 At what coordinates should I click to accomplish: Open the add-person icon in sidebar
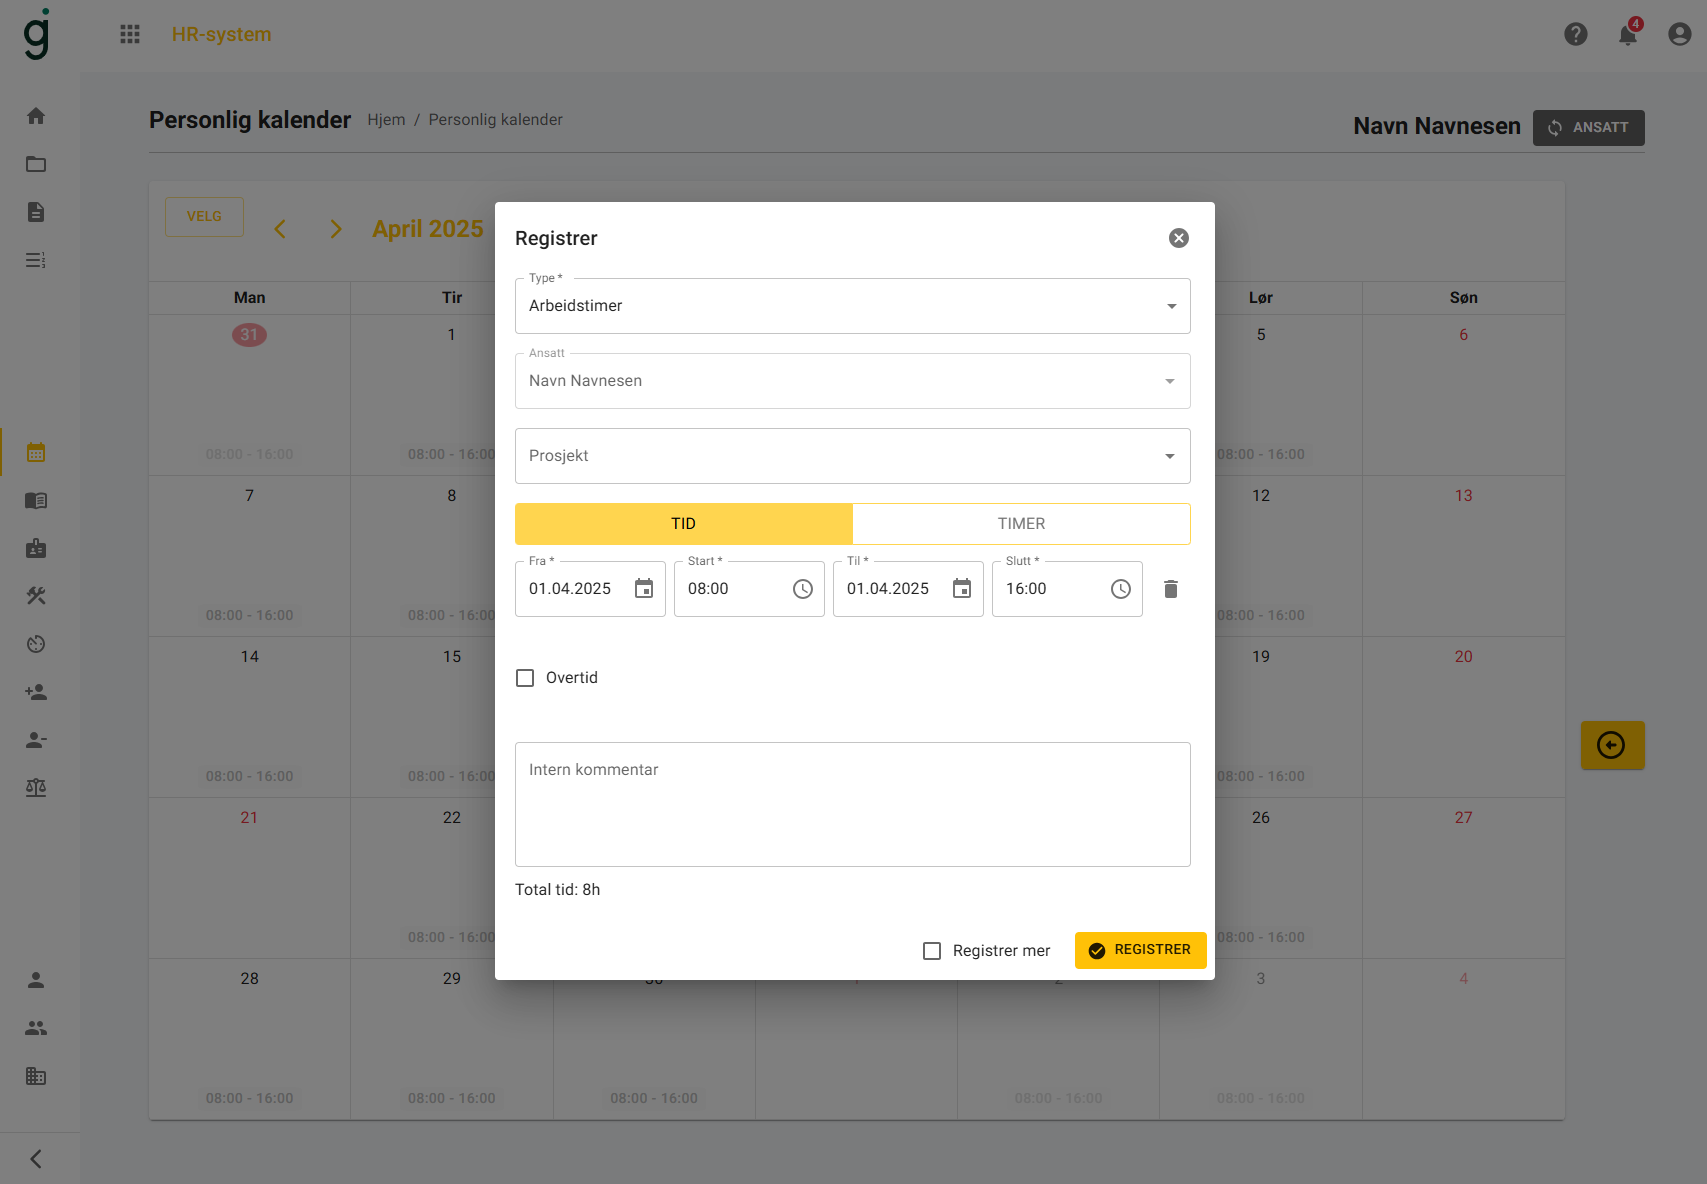pyautogui.click(x=36, y=691)
